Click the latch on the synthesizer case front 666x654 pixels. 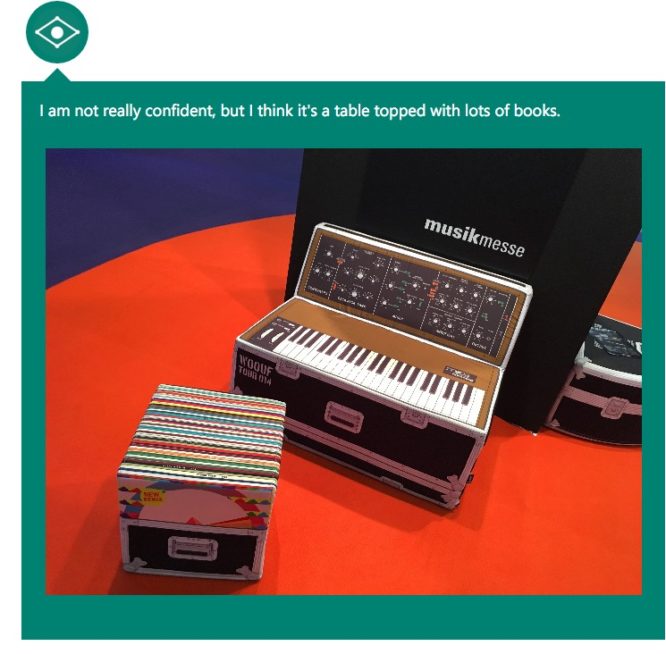[414, 418]
